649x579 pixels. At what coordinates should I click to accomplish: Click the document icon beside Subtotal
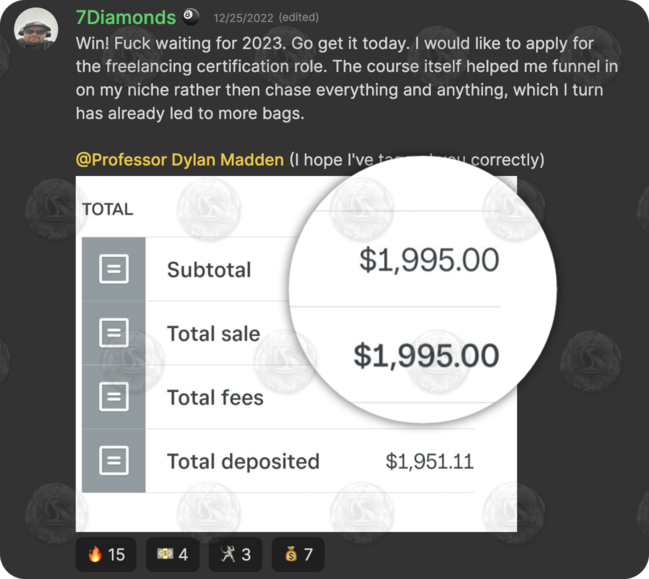[114, 269]
